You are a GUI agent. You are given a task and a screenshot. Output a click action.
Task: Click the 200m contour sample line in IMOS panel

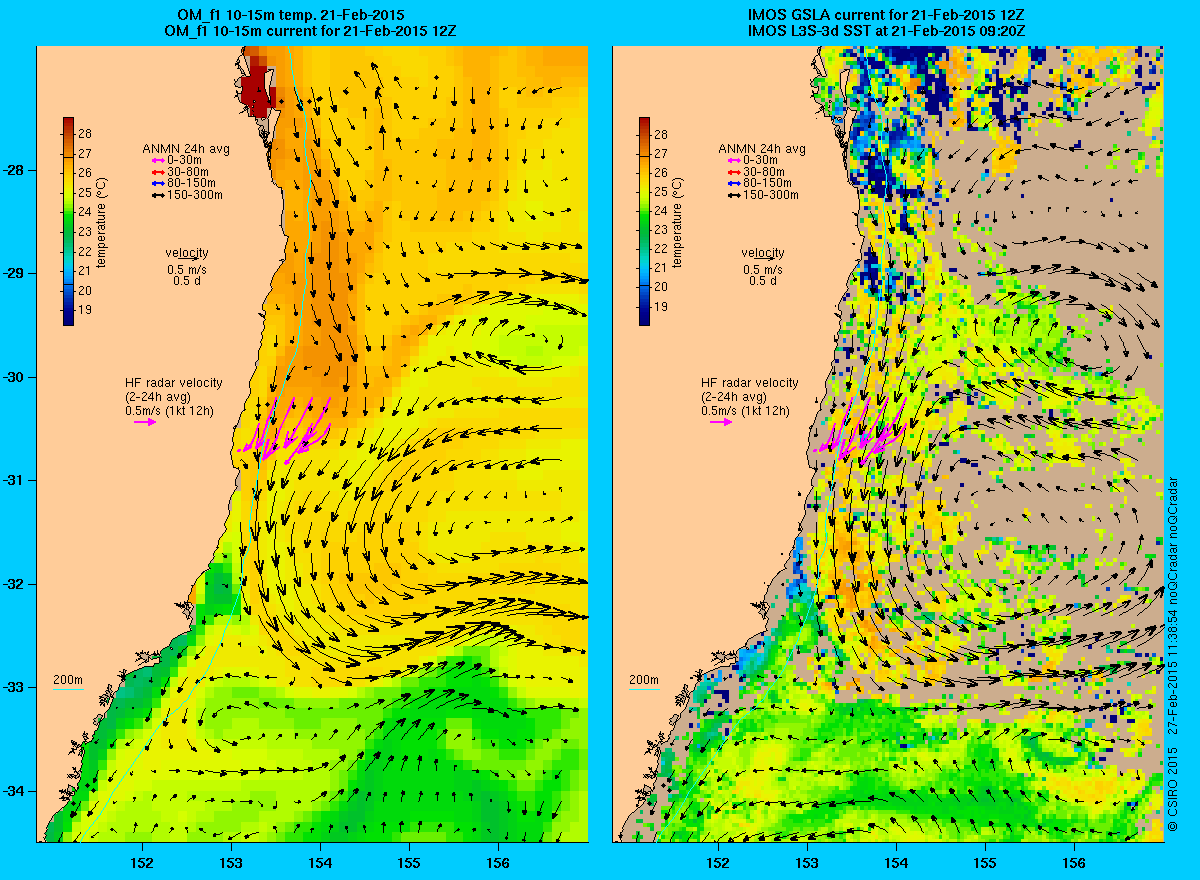point(644,690)
